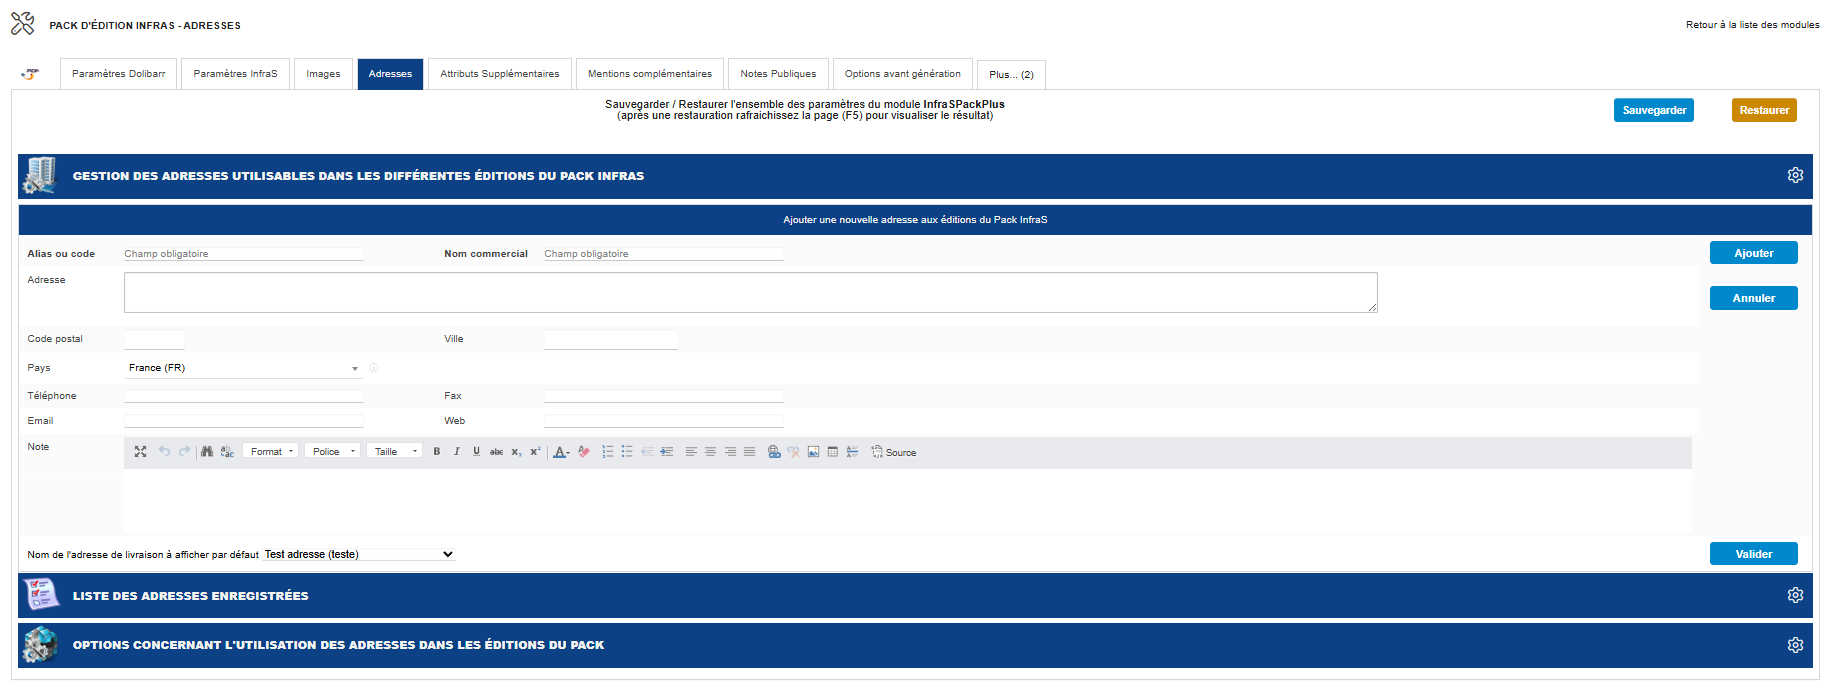This screenshot has height=681, width=1832.
Task: Insert bulleted list
Action: coord(627,452)
